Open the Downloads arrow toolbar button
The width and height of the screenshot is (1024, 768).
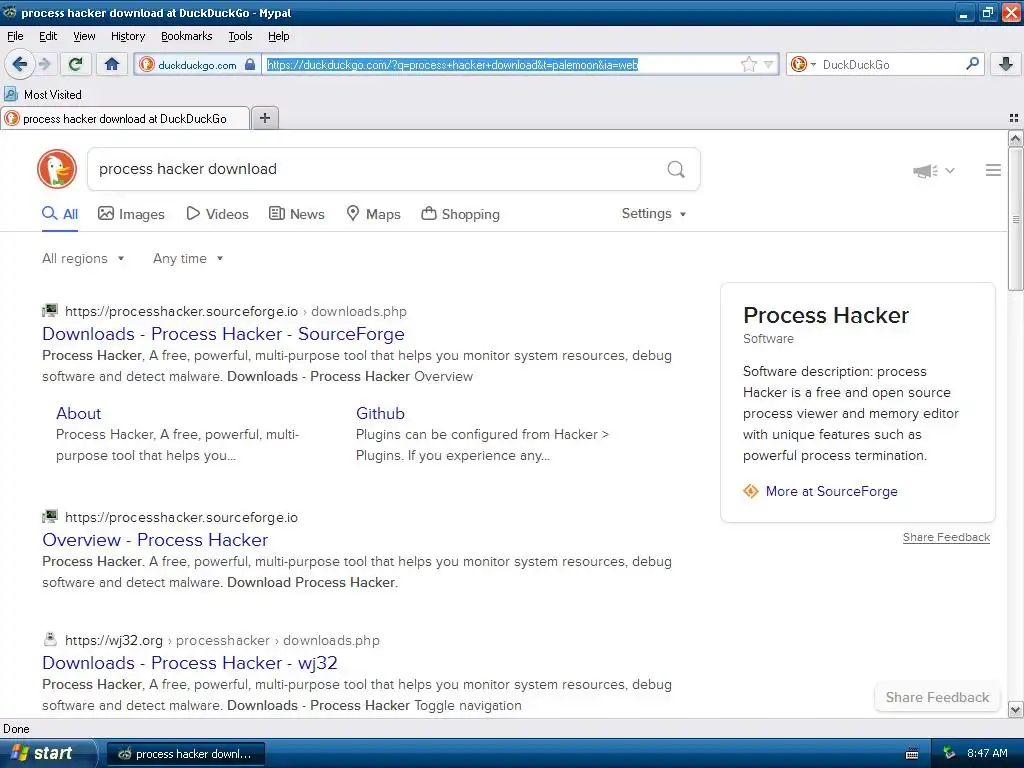click(x=1006, y=64)
